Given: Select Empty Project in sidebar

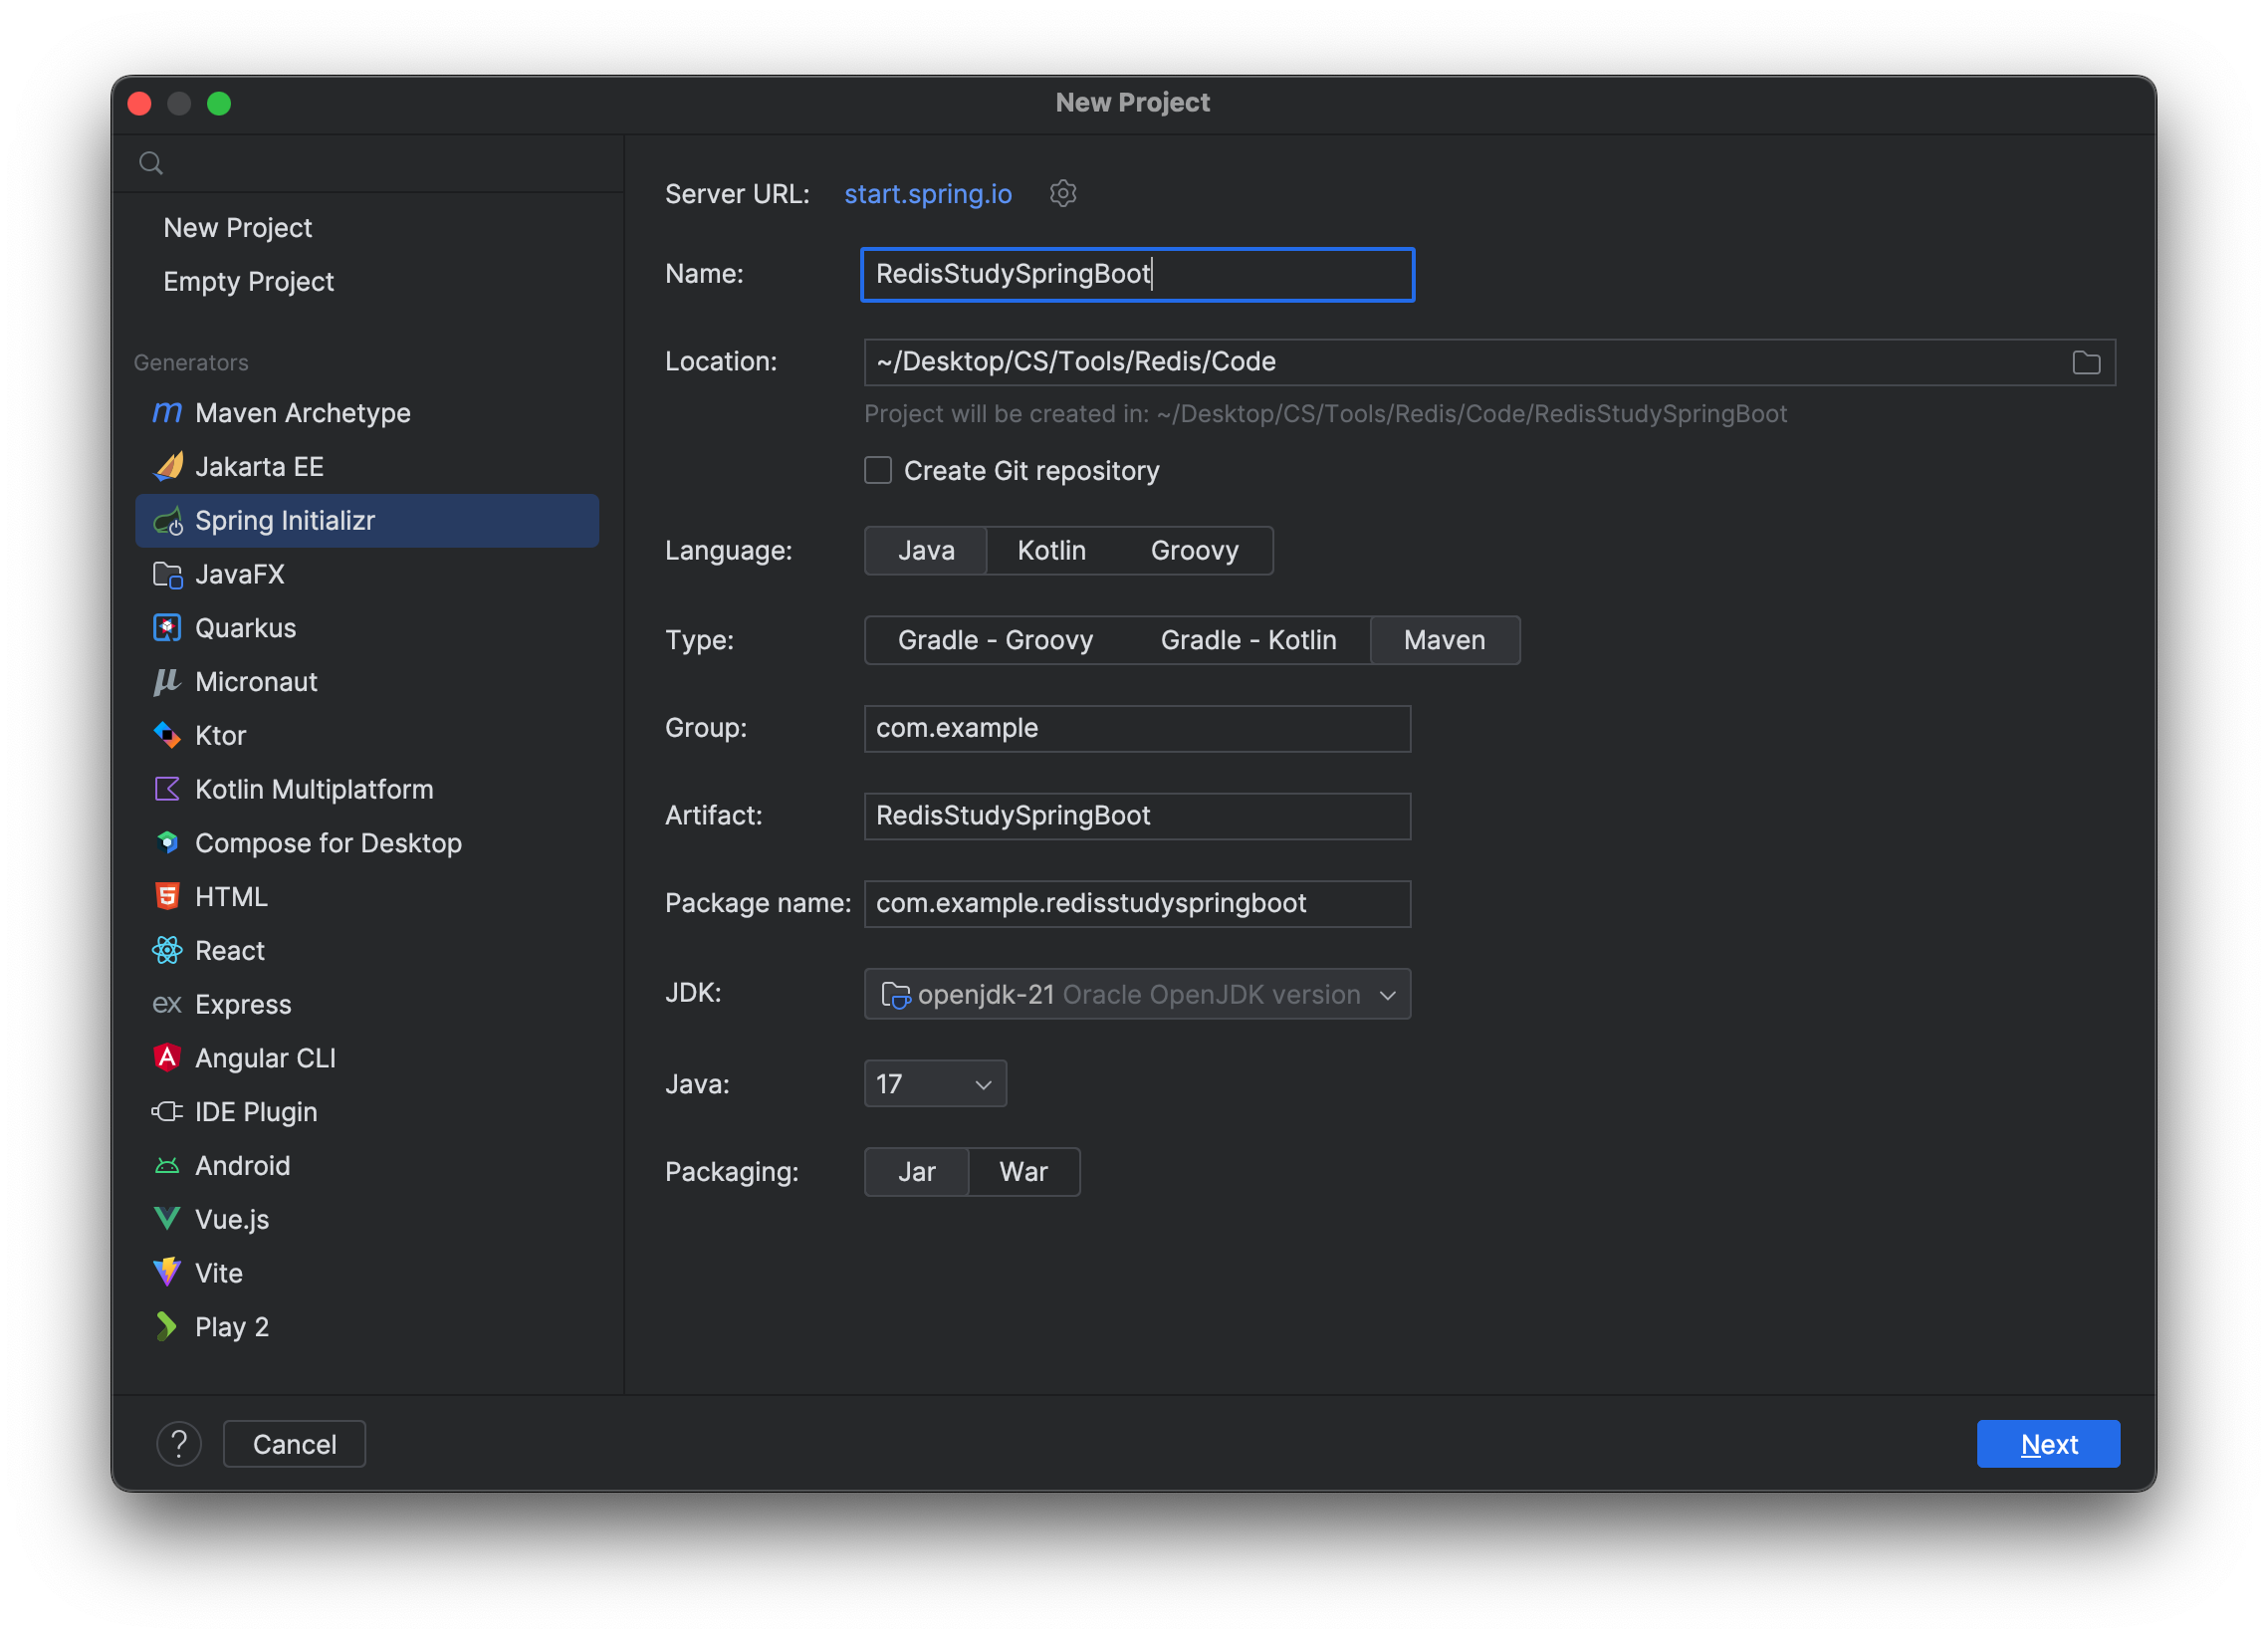Looking at the screenshot, I should pos(248,282).
